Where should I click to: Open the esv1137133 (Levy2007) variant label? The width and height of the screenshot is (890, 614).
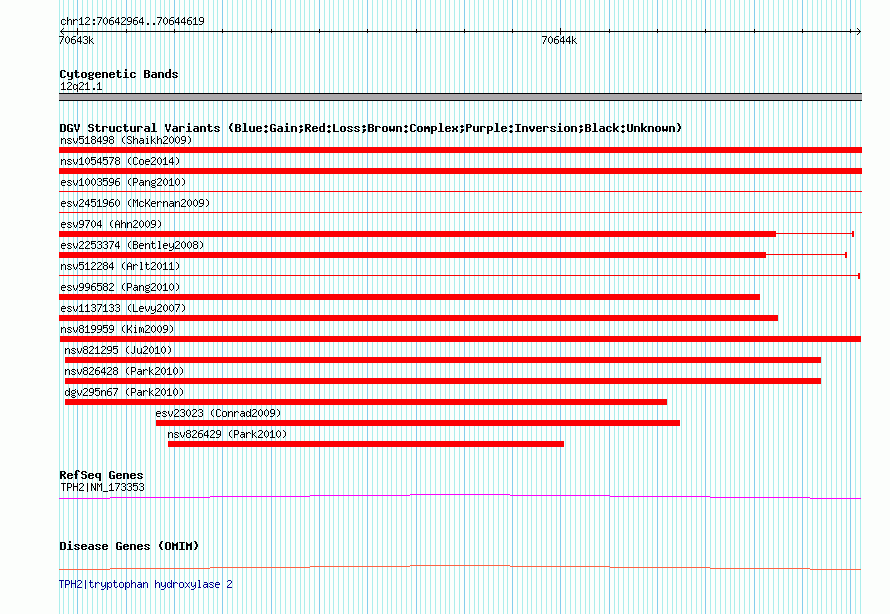pyautogui.click(x=123, y=308)
